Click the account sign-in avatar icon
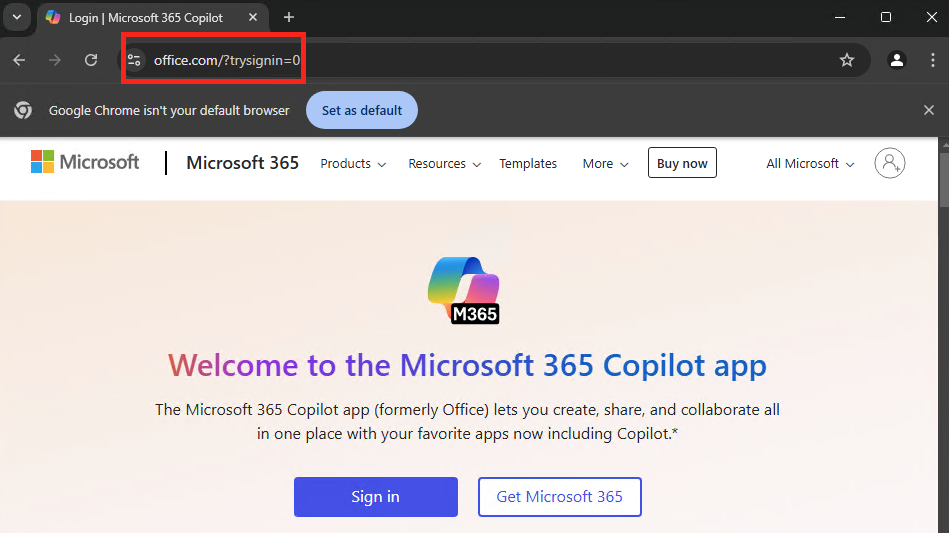This screenshot has width=949, height=533. click(890, 163)
